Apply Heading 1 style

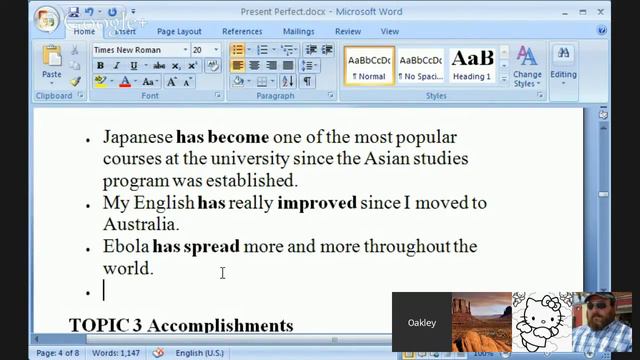tap(472, 66)
